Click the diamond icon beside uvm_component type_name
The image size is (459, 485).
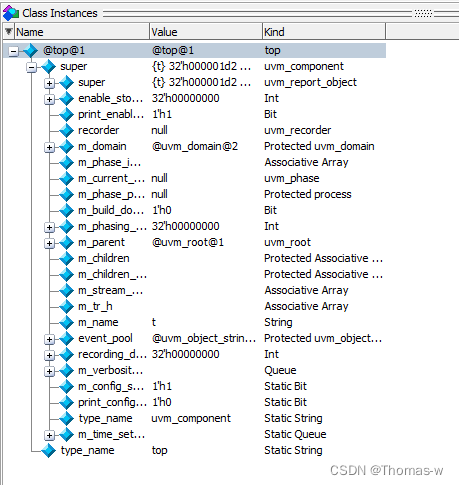click(x=66, y=419)
